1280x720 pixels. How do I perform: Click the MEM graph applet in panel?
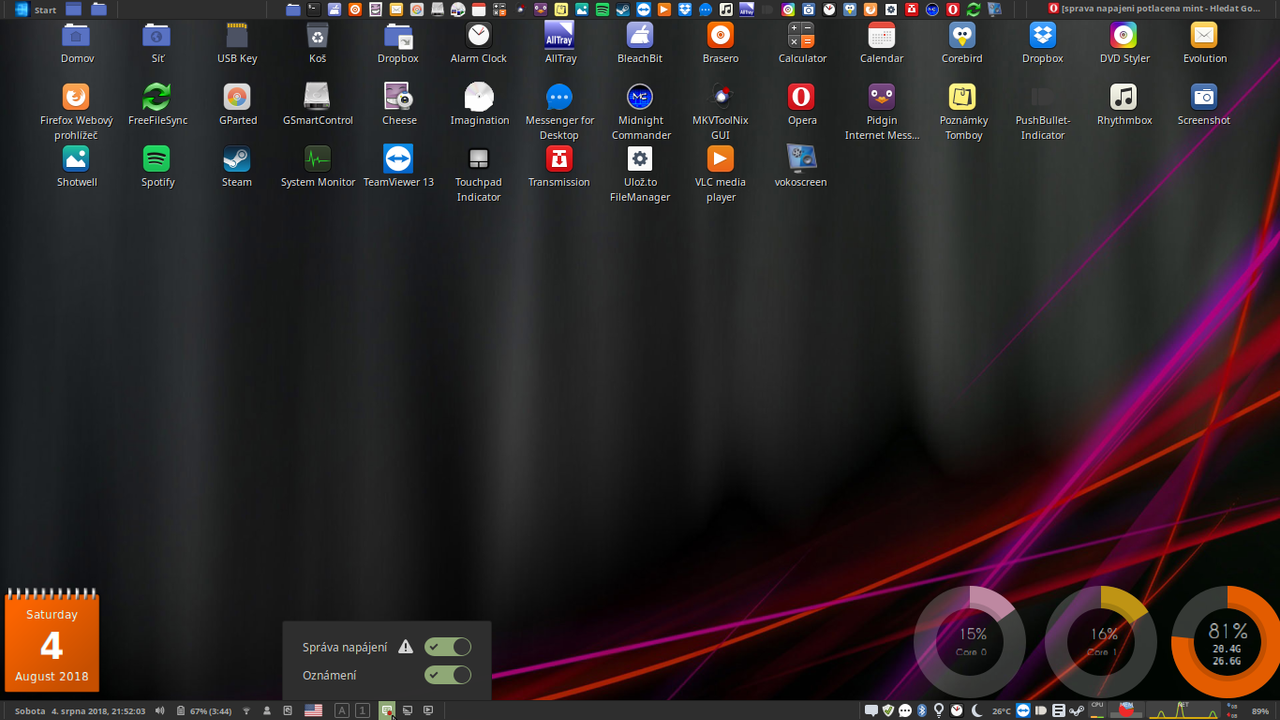1126,710
